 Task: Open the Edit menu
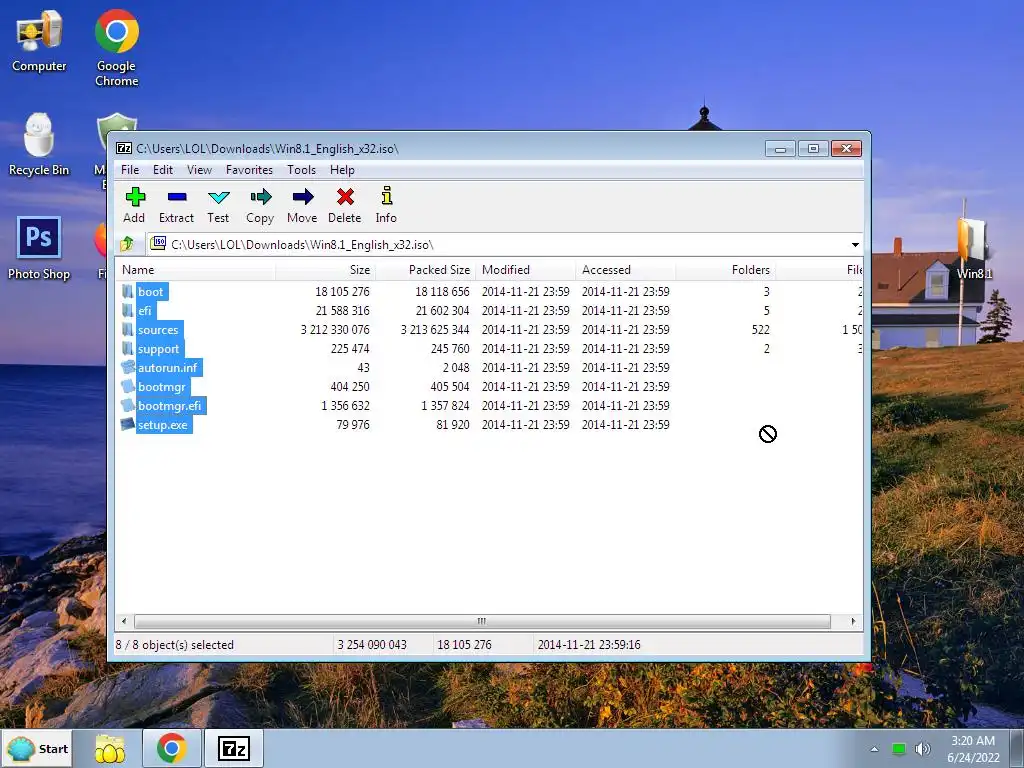pyautogui.click(x=163, y=170)
